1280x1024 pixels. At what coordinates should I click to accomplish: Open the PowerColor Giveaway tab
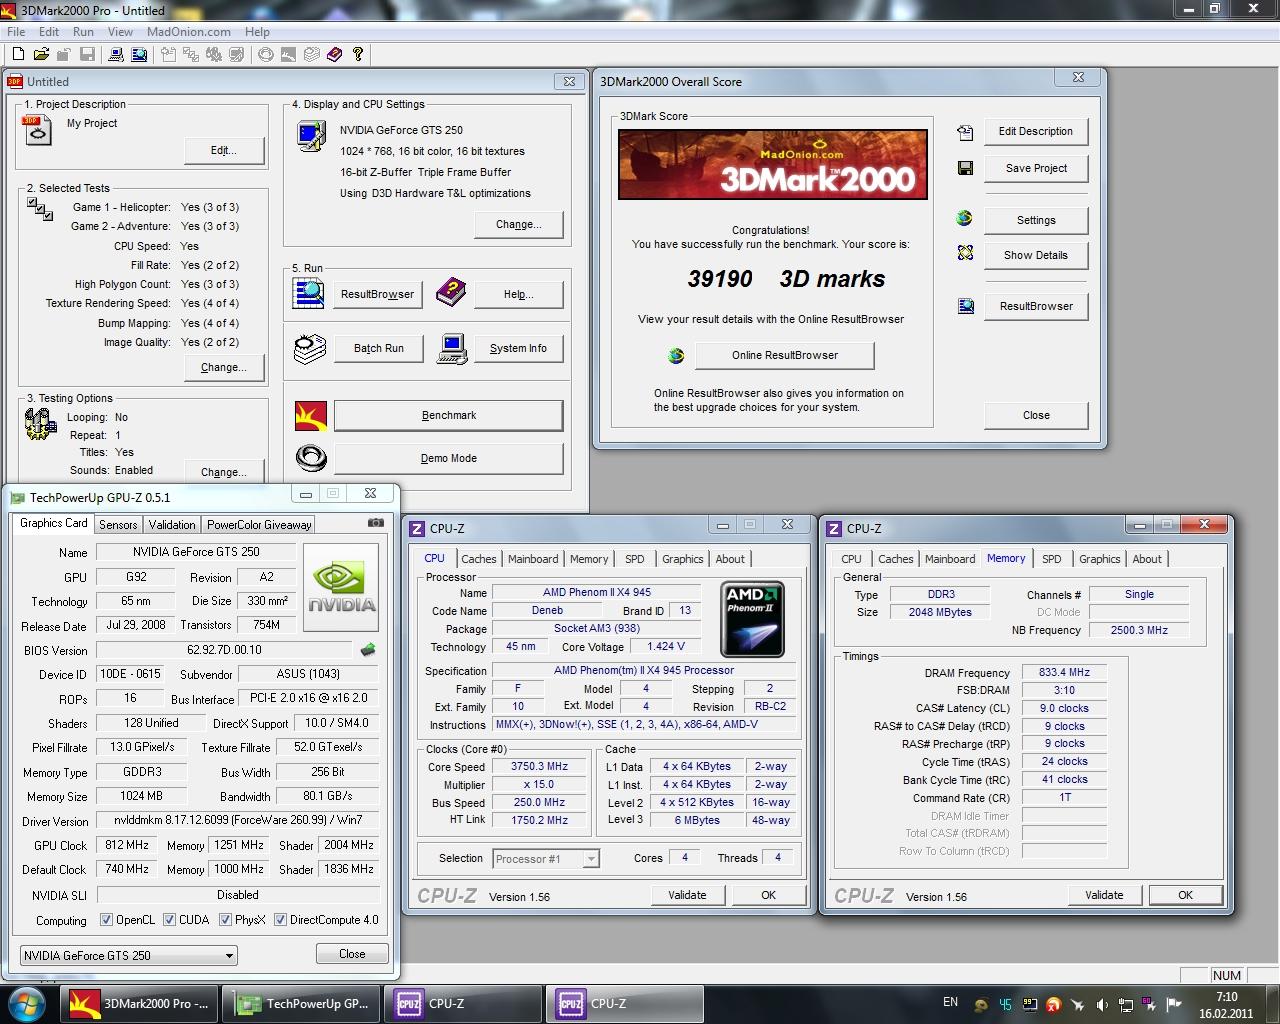point(259,524)
